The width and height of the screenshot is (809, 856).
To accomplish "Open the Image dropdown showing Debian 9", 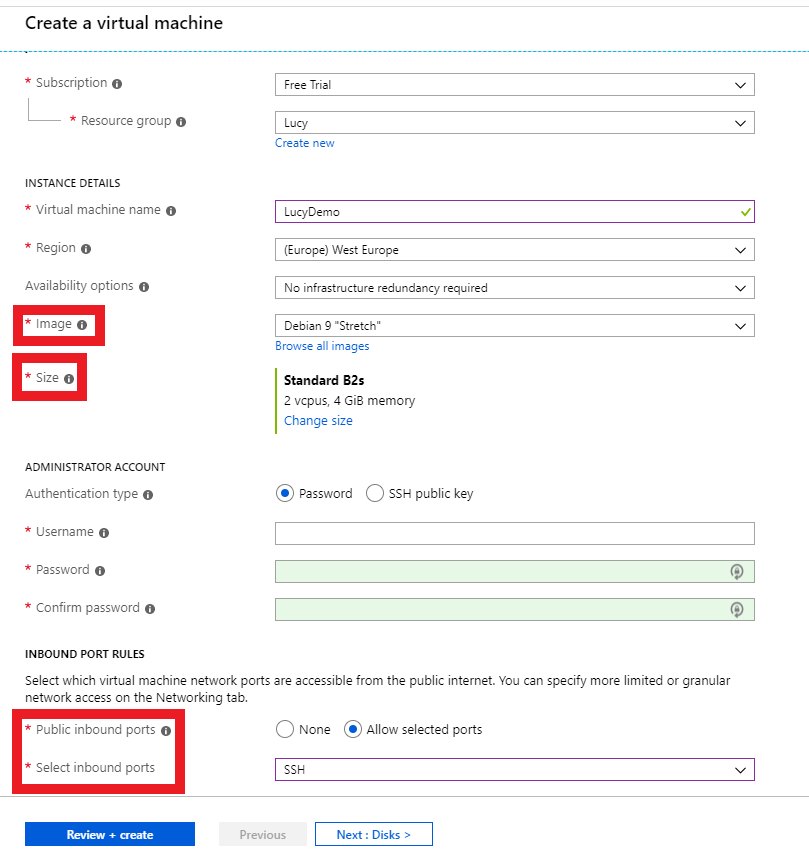I will click(x=515, y=326).
